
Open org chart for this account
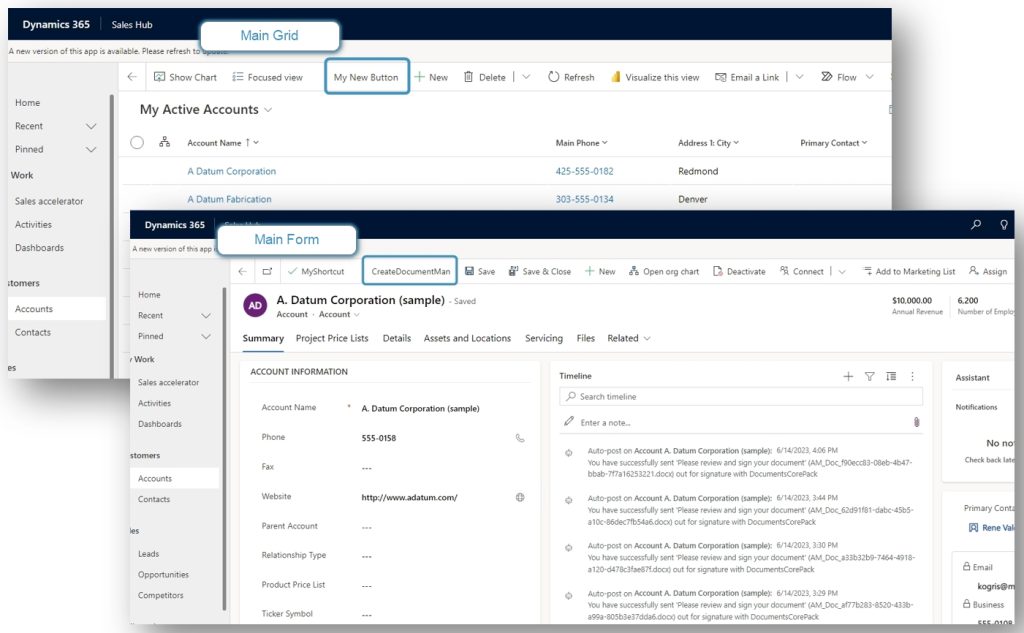tap(664, 271)
